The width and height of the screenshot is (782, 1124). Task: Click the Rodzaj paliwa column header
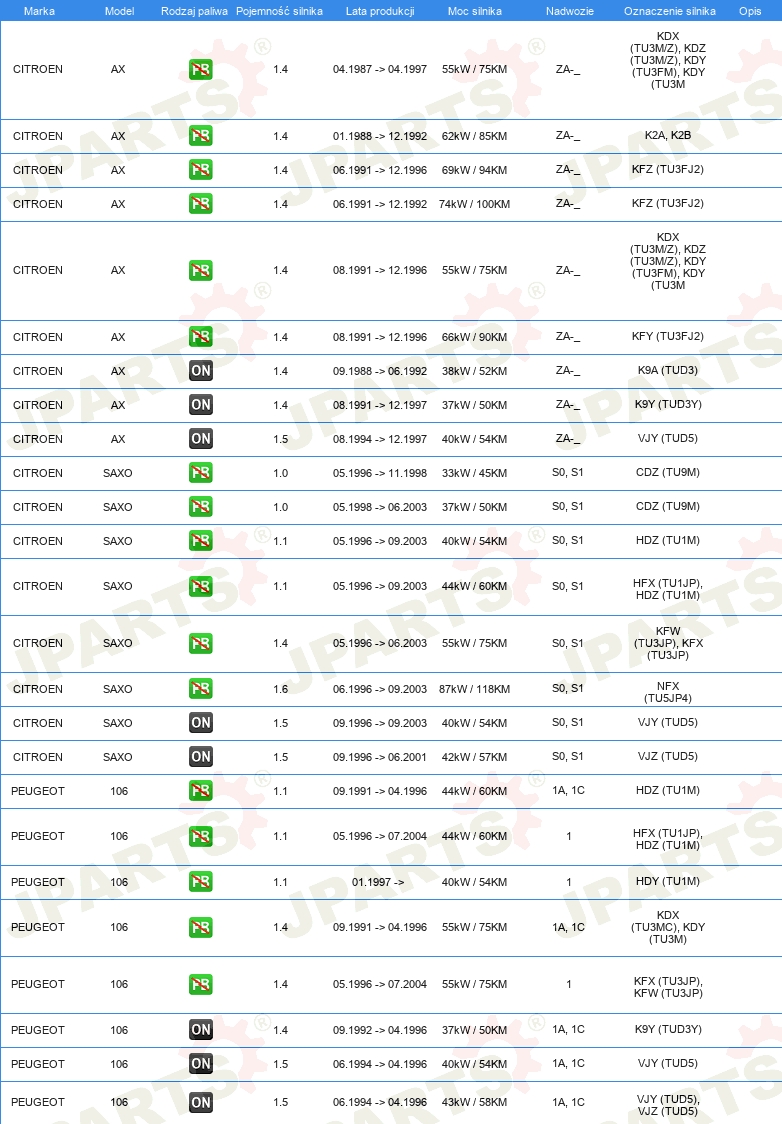(x=194, y=11)
